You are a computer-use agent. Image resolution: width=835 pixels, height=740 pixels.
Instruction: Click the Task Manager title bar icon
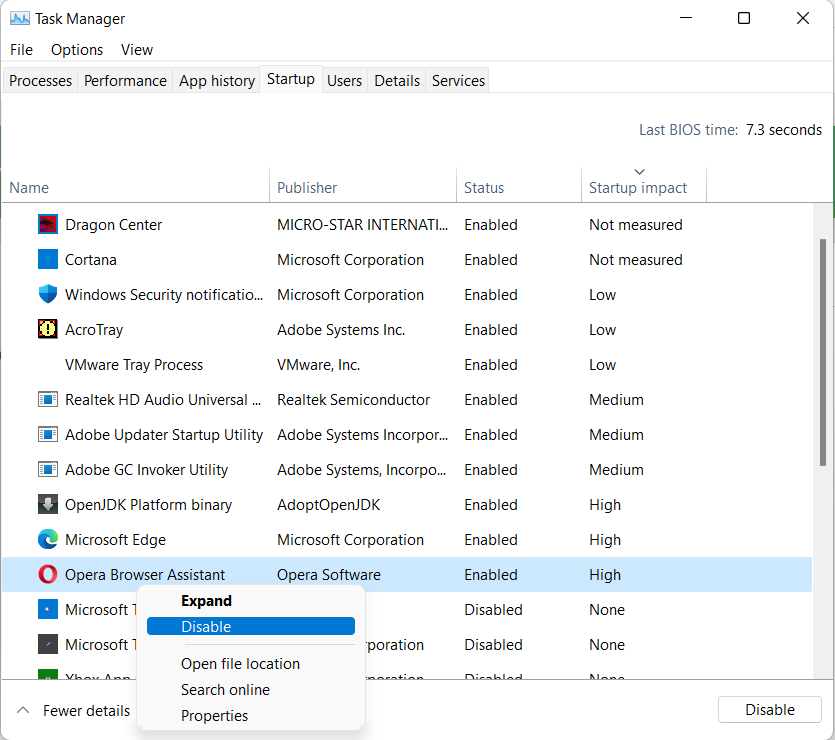20,19
